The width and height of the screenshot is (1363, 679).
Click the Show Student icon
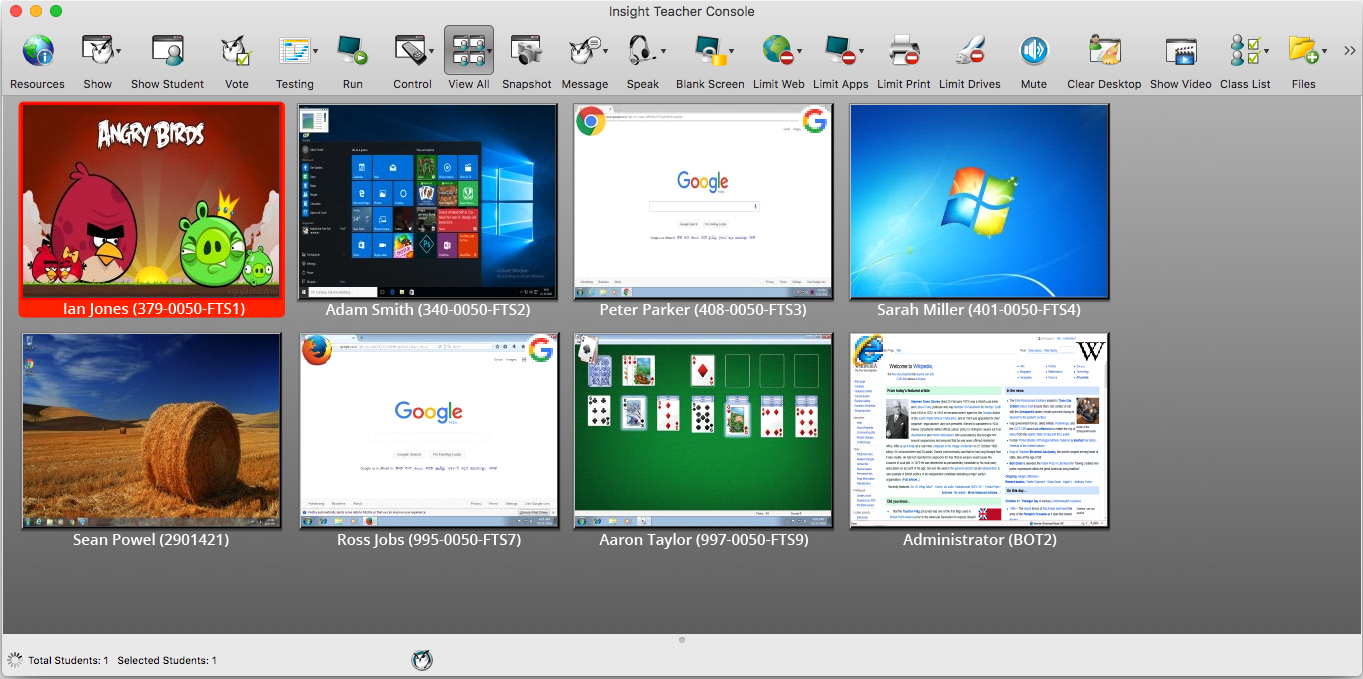point(167,50)
